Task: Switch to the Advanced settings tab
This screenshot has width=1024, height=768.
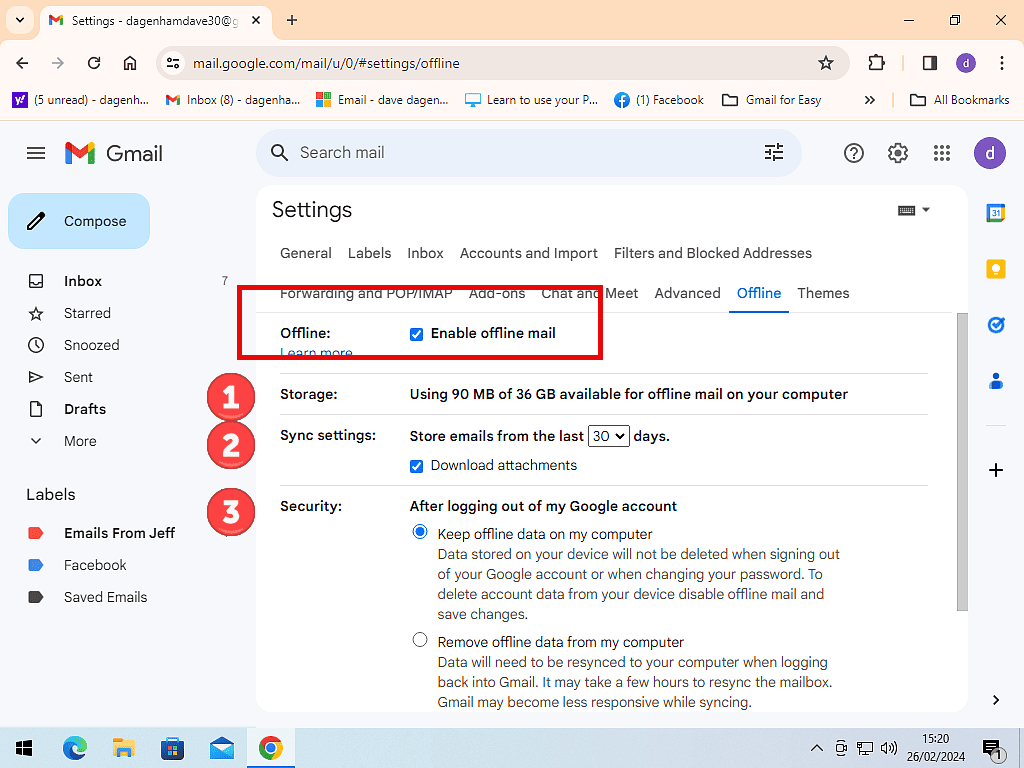Action: coord(687,293)
